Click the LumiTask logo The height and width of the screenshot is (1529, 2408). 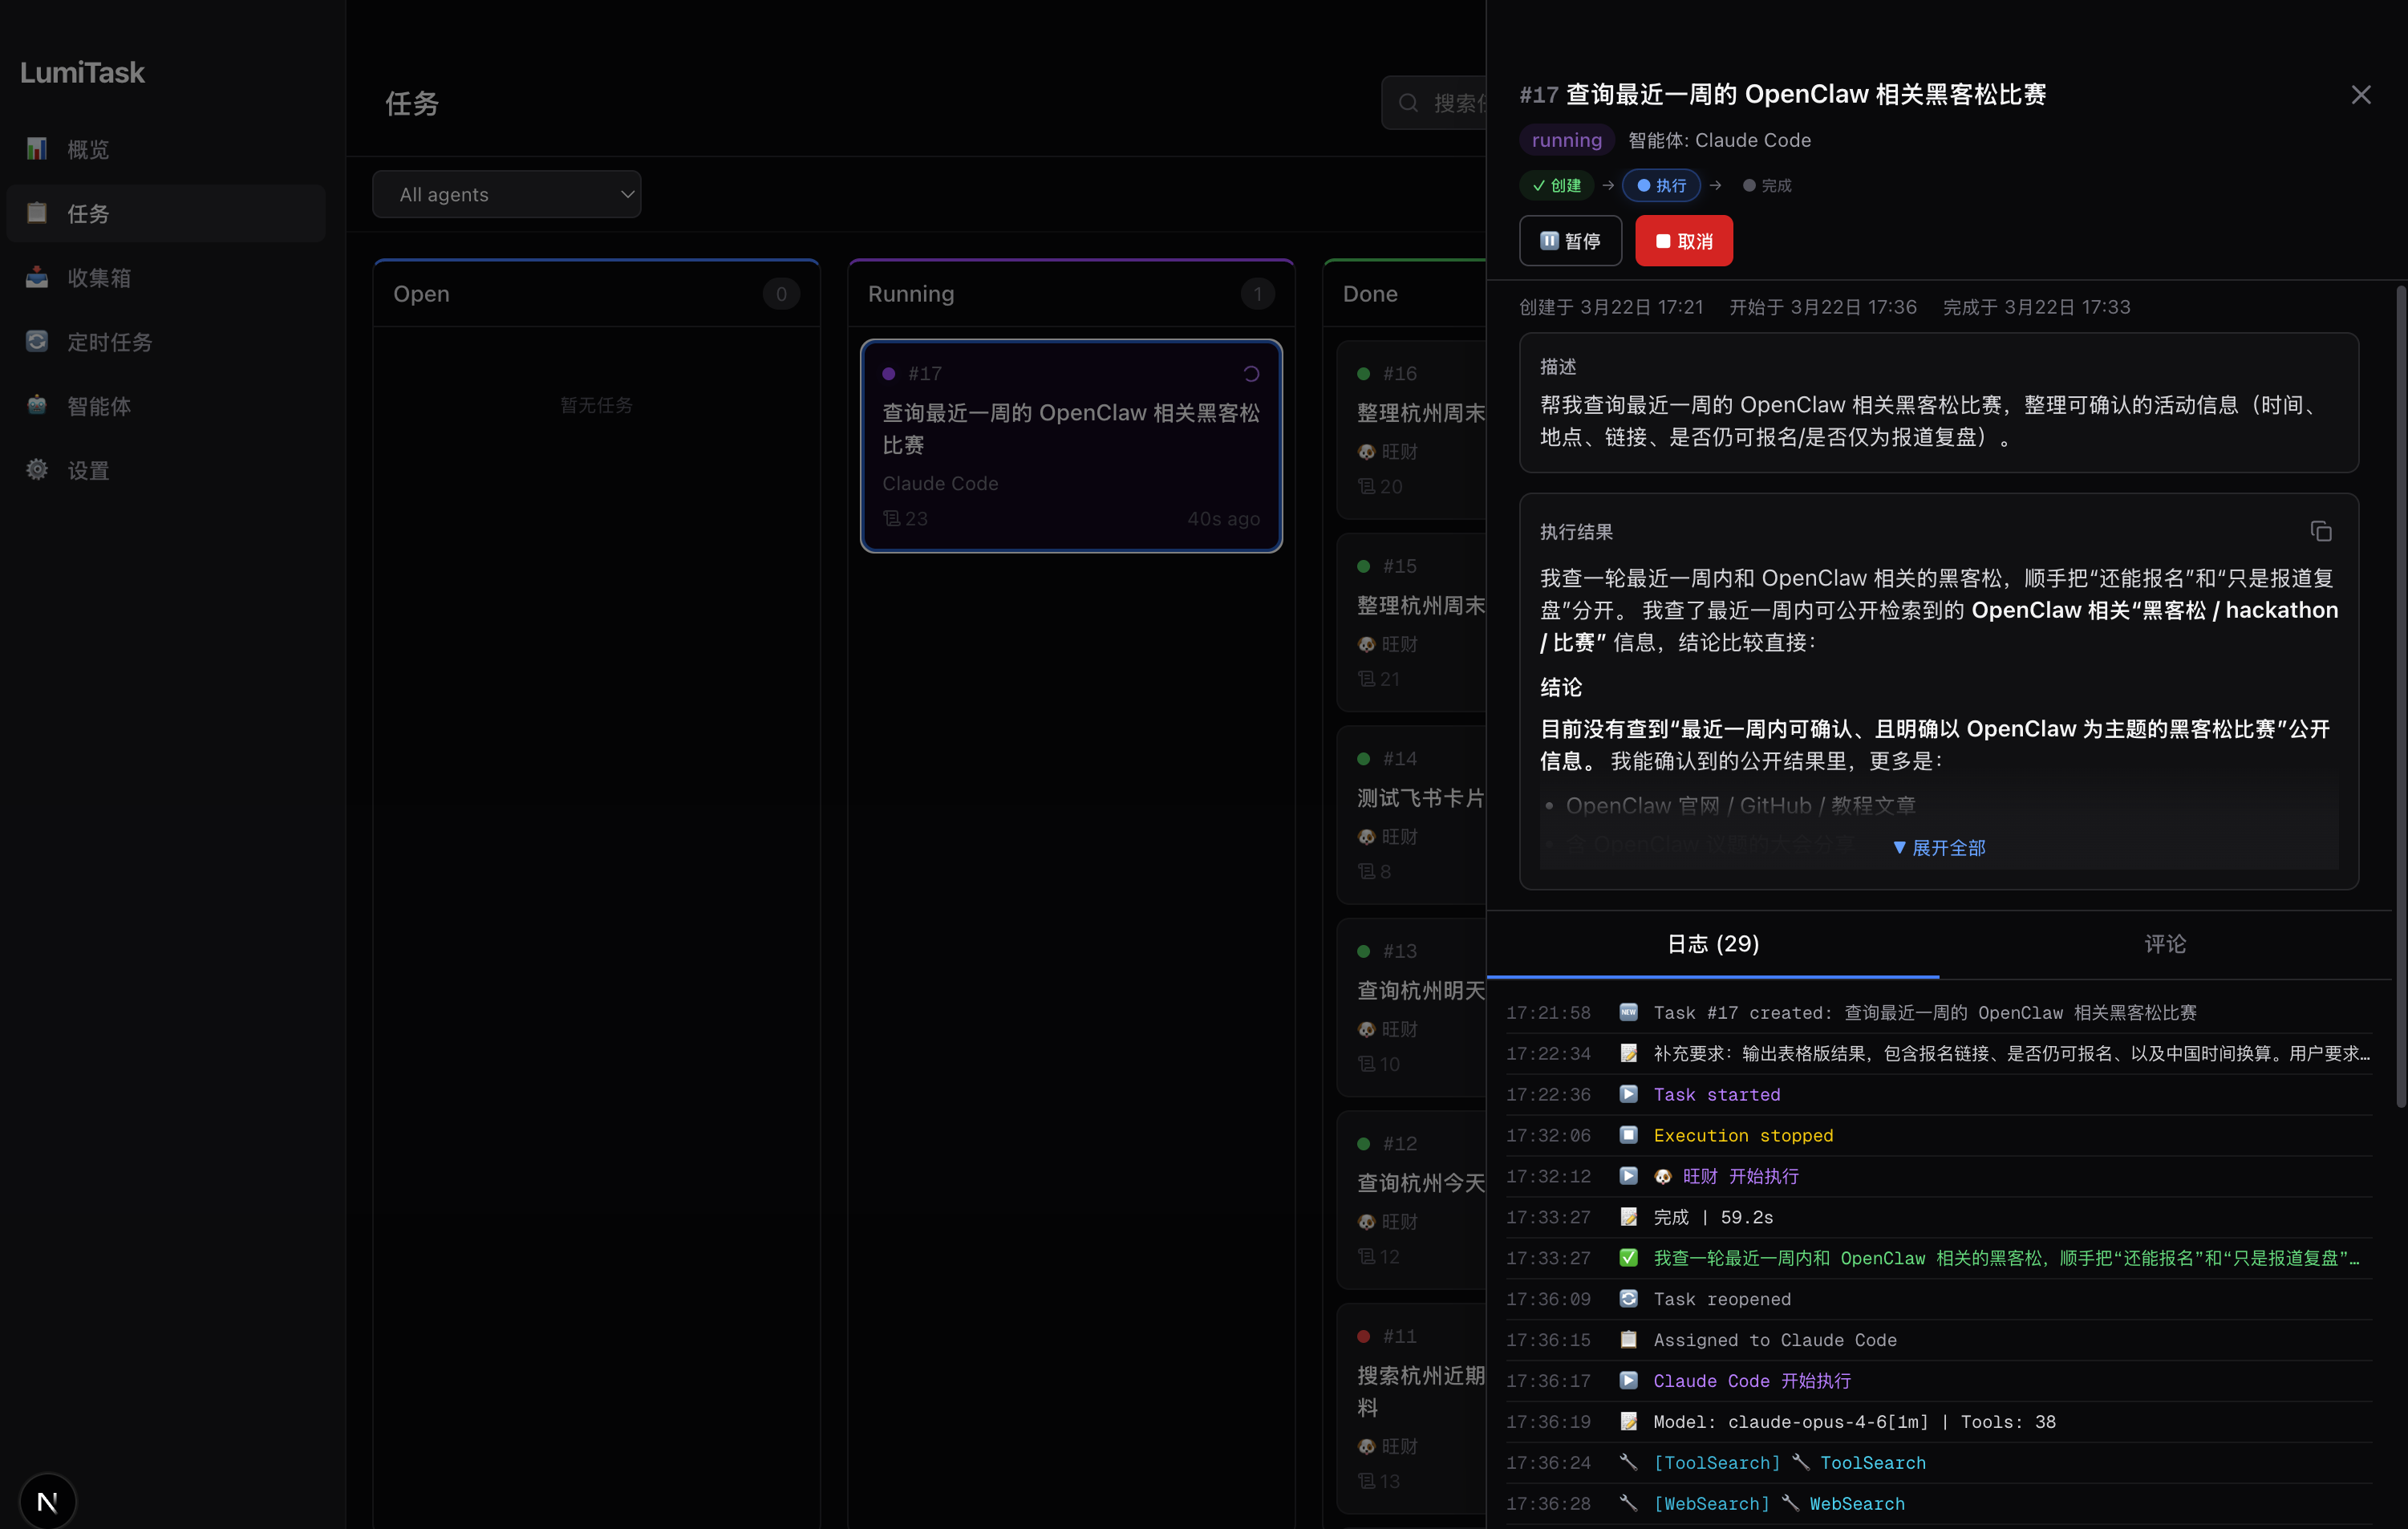[x=82, y=72]
